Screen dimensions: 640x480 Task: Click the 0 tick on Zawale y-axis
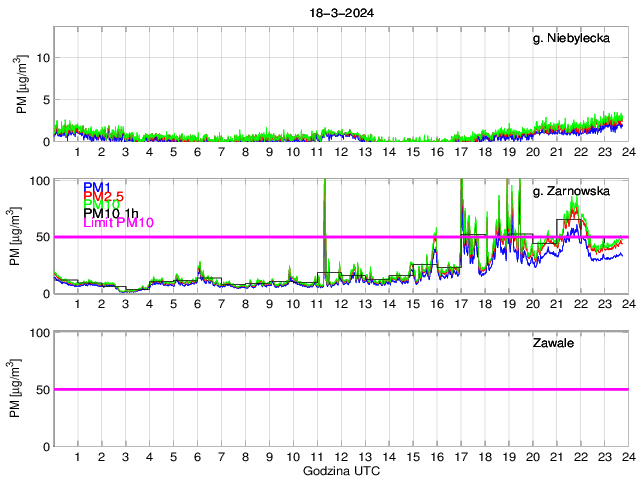(46, 447)
